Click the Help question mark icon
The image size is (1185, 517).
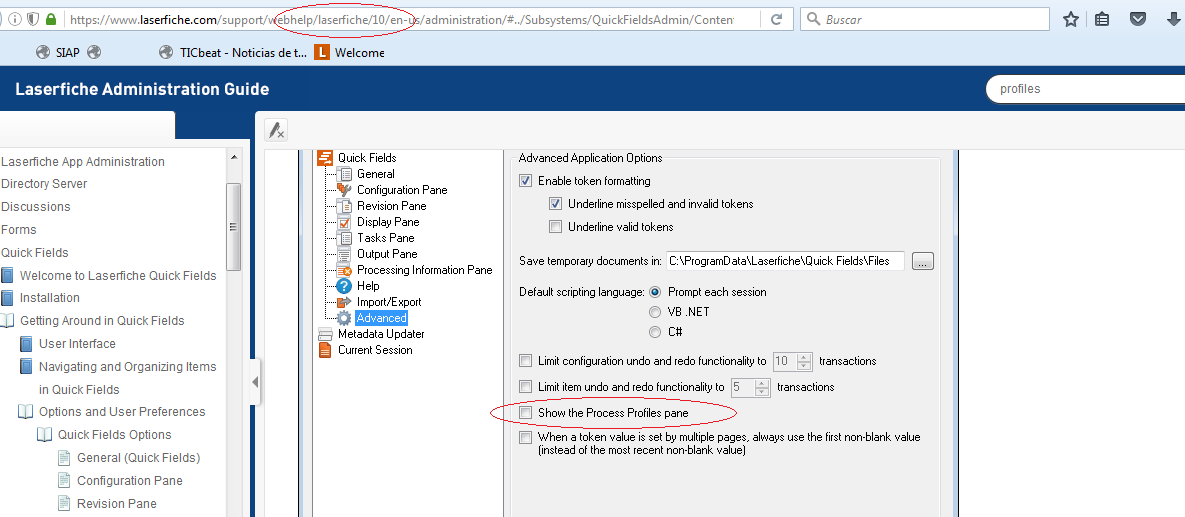pyautogui.click(x=344, y=286)
